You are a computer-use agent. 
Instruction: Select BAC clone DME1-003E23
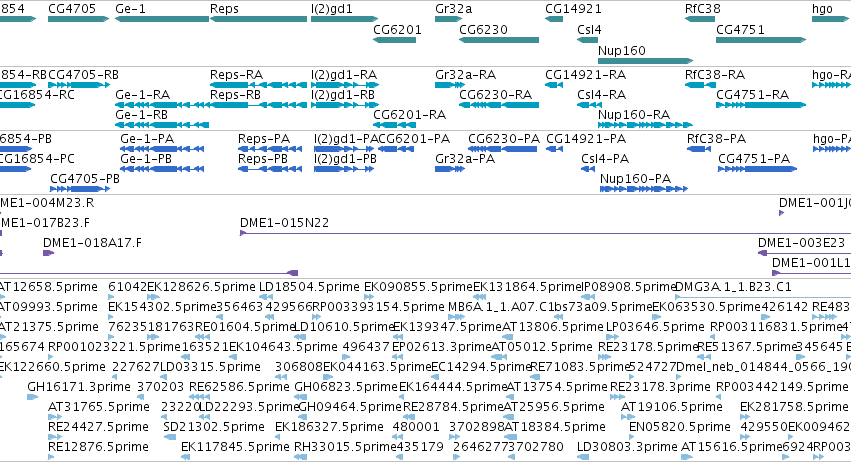pos(804,253)
